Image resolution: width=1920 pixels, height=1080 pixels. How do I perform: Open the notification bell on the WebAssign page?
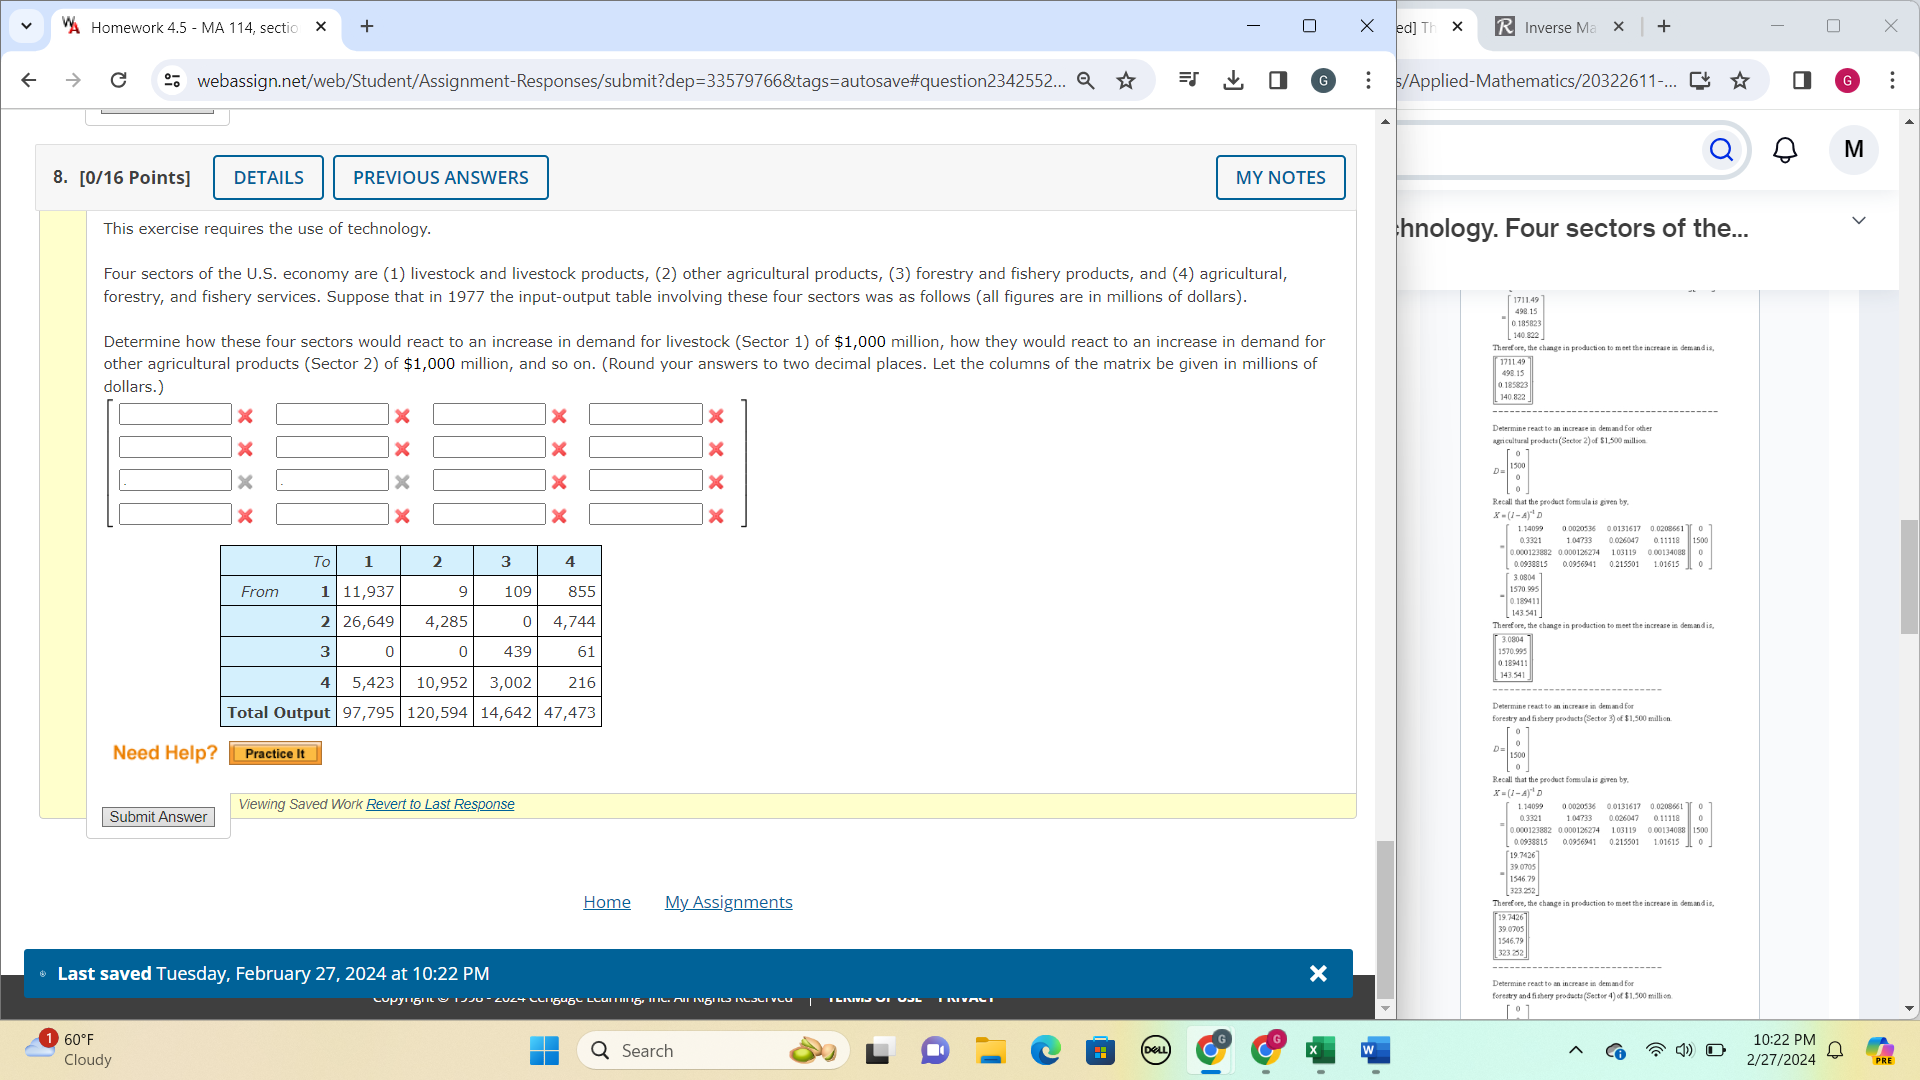pyautogui.click(x=1785, y=150)
